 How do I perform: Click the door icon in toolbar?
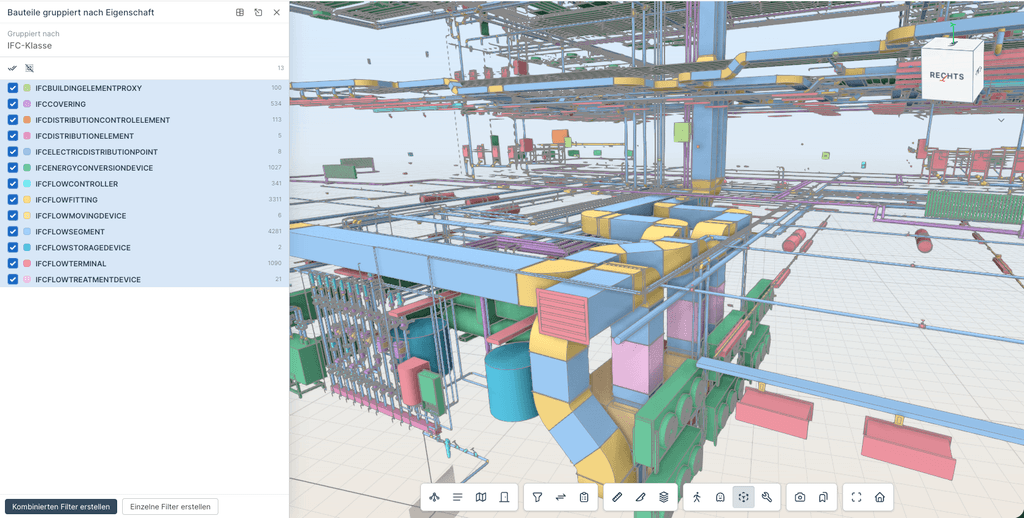[504, 497]
